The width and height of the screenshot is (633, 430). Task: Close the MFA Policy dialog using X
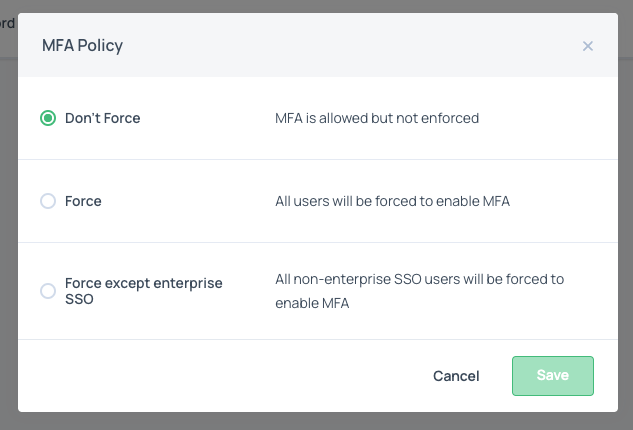588,46
